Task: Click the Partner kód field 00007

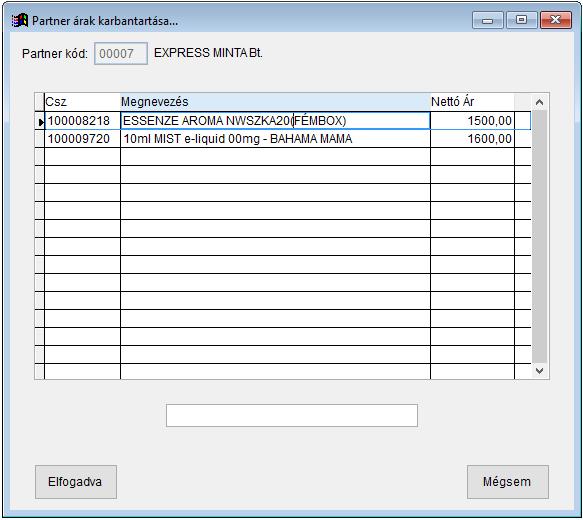Action: coord(121,54)
